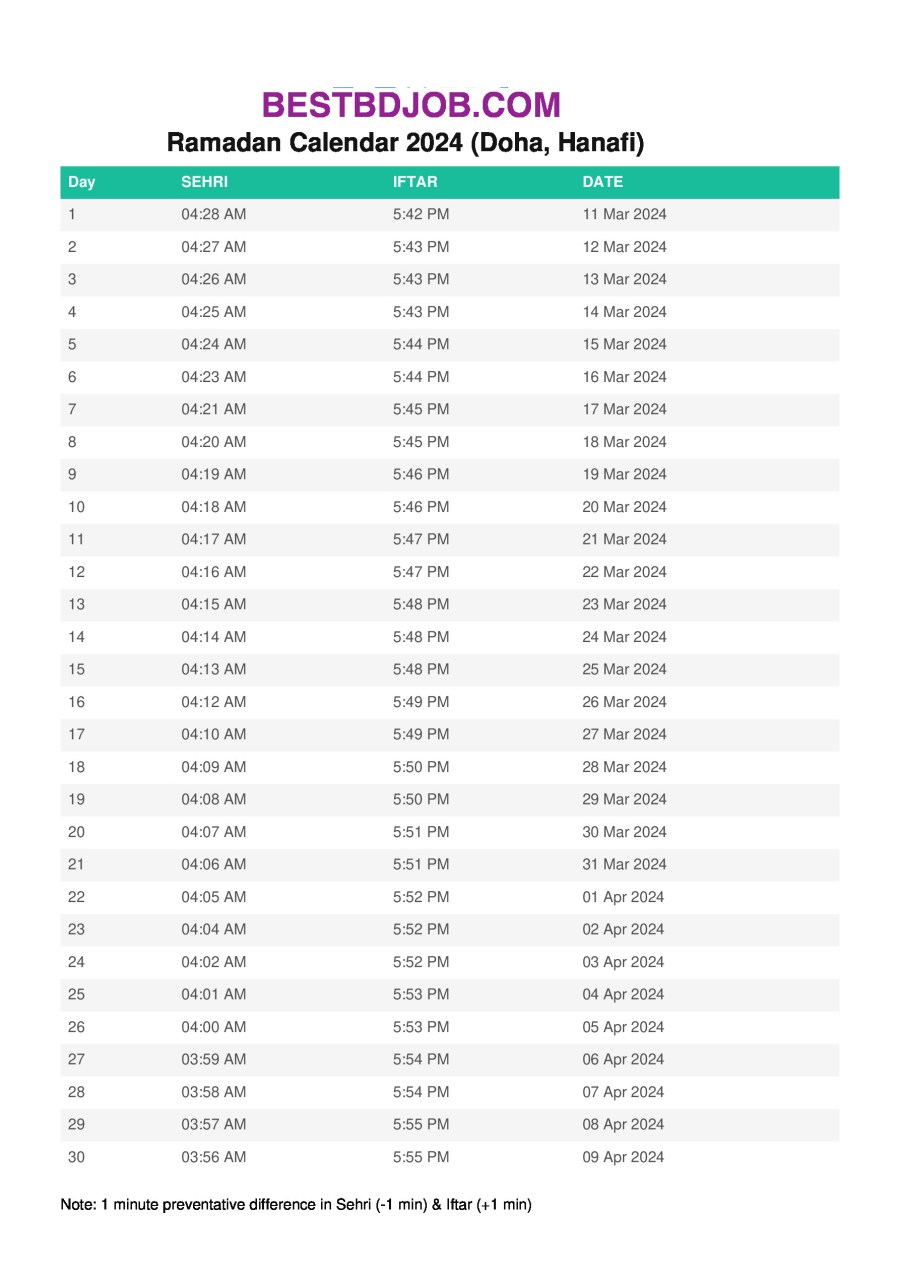Click day number 15 in Day column
The width and height of the screenshot is (900, 1273).
[x=77, y=669]
